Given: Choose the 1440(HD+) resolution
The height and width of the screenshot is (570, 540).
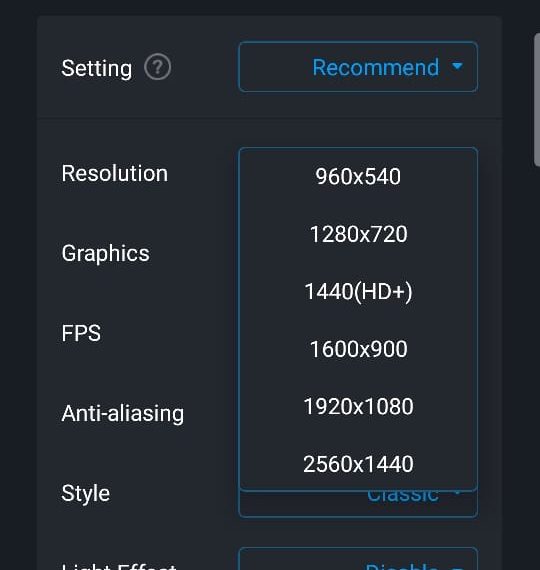Looking at the screenshot, I should click(358, 292).
